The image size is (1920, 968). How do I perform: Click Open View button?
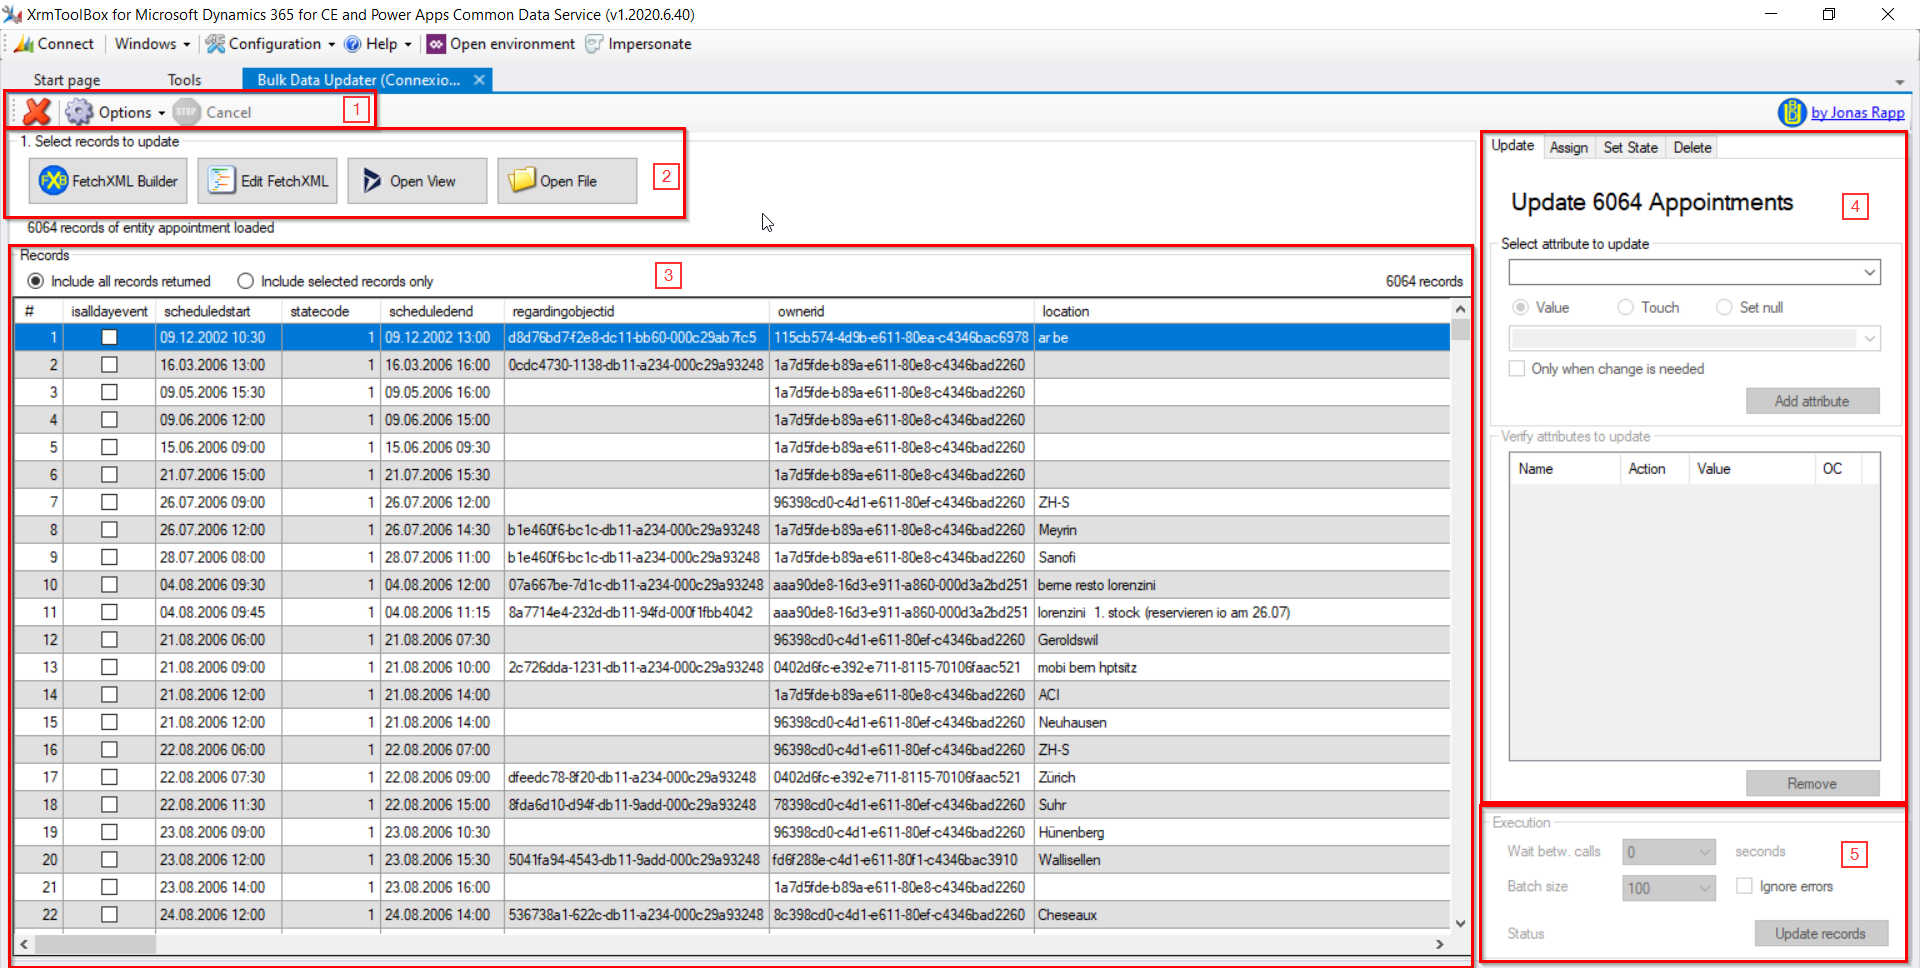click(417, 181)
